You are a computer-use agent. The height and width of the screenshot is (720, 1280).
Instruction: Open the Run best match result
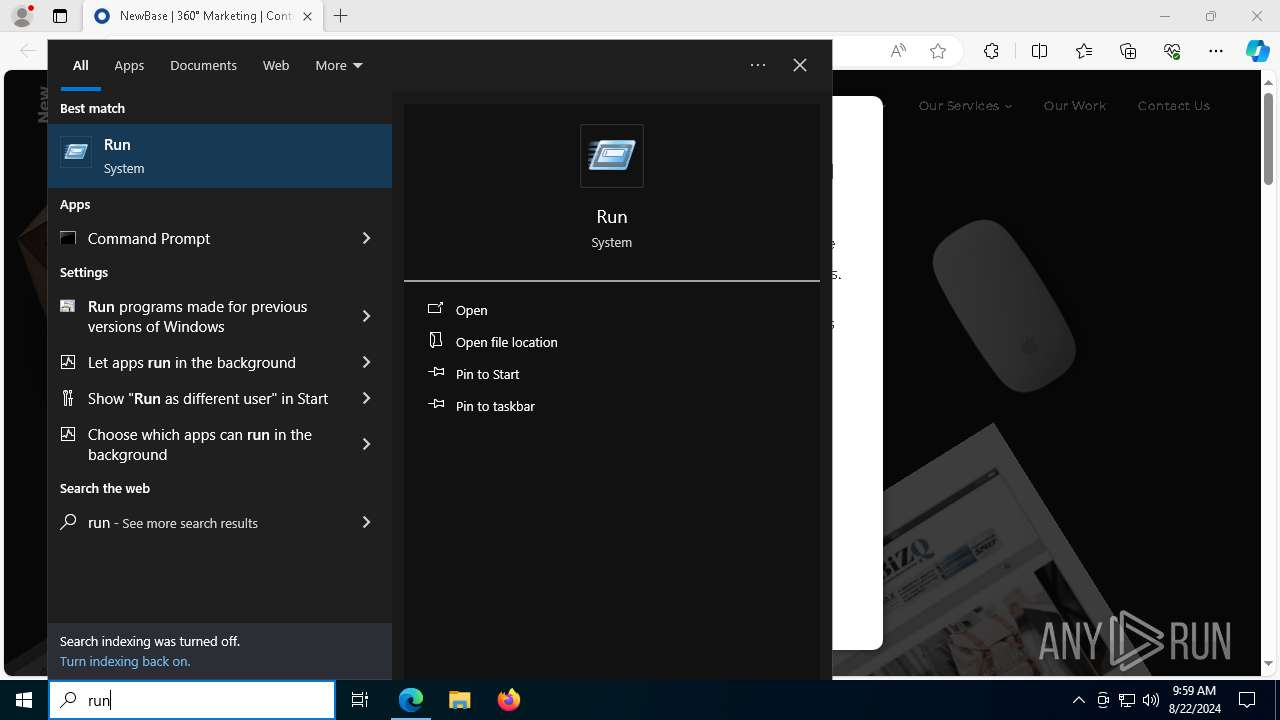tap(220, 156)
